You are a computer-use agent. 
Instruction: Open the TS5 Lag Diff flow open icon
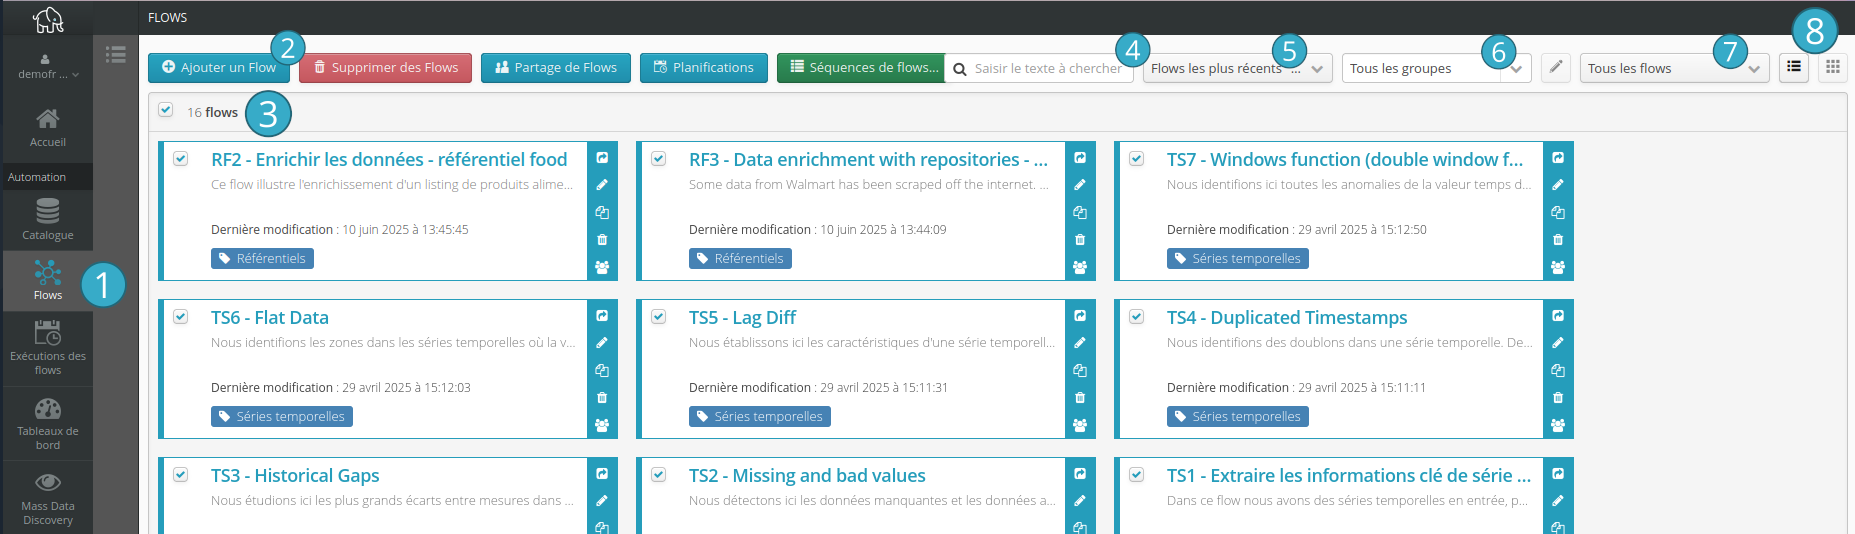click(1080, 316)
